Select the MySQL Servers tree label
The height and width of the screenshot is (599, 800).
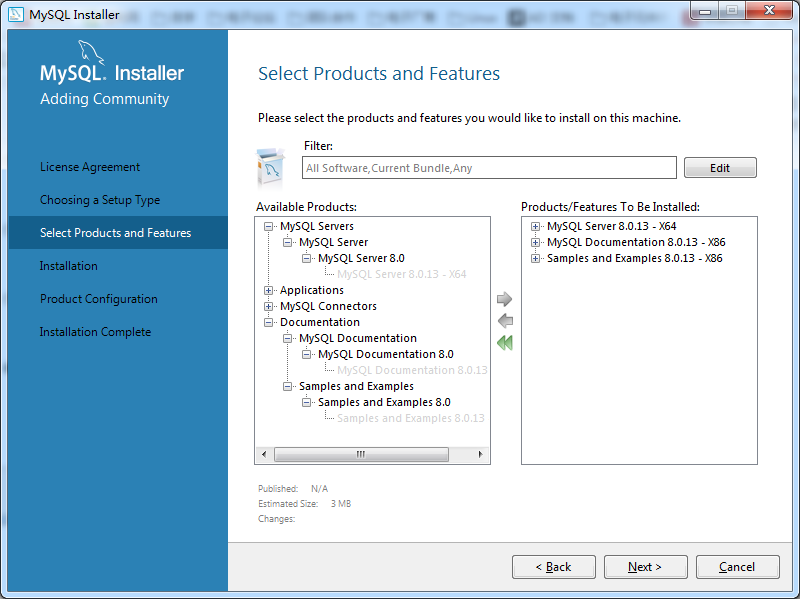pos(316,226)
